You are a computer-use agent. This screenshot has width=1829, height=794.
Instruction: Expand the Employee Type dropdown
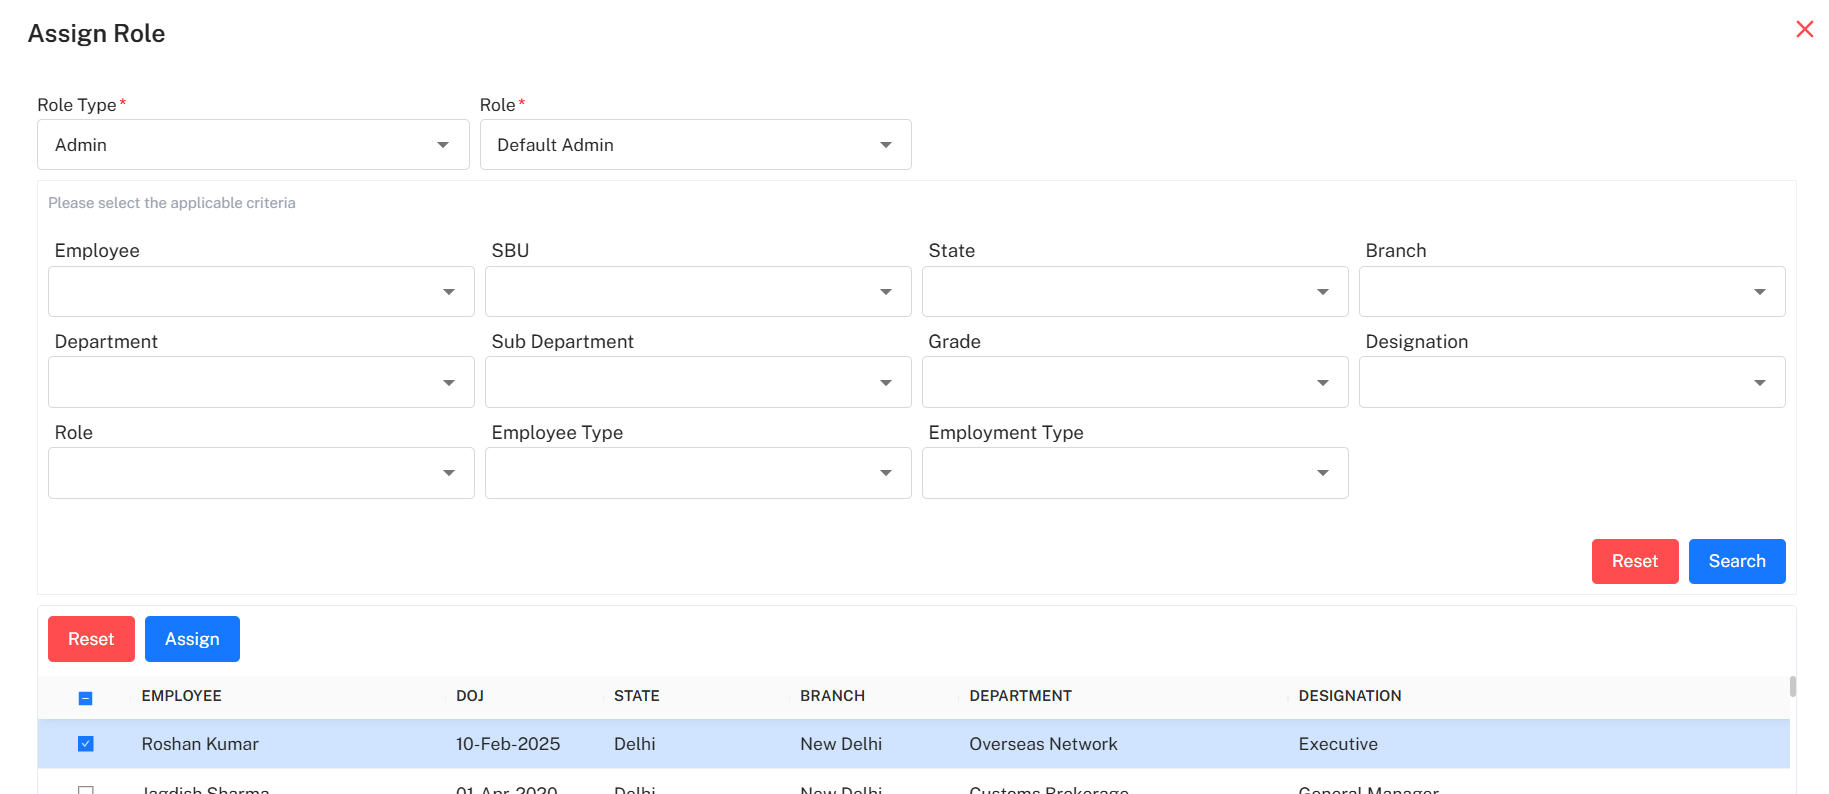point(697,473)
